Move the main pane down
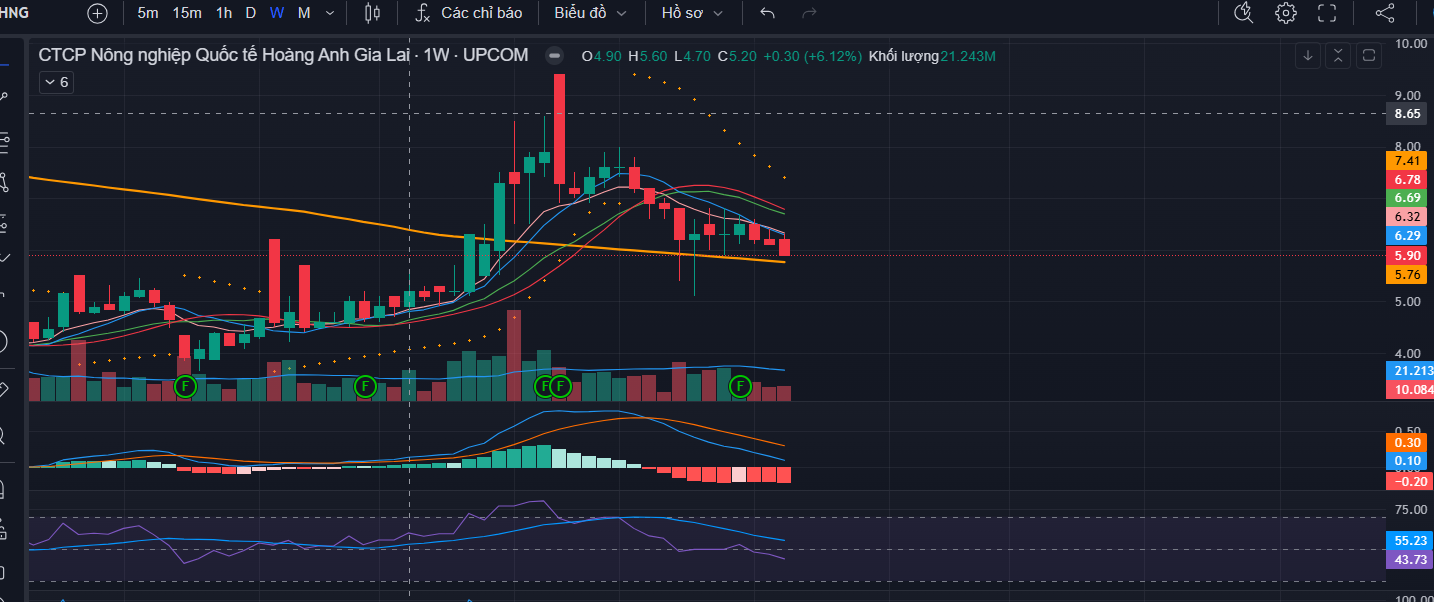The width and height of the screenshot is (1434, 602). (x=1308, y=56)
